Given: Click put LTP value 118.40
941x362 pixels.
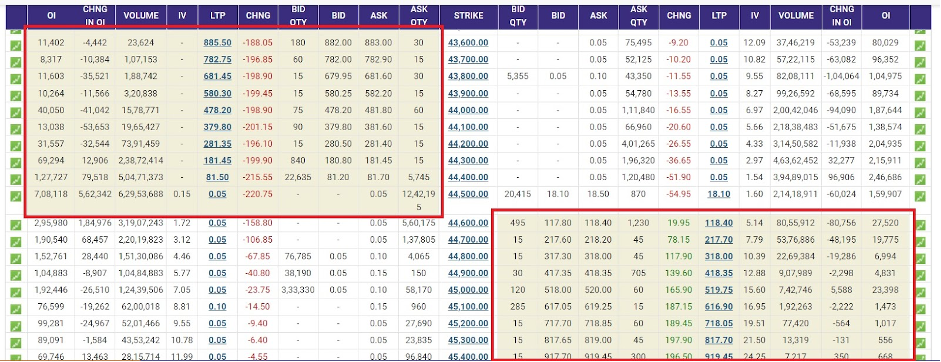Looking at the screenshot, I should pyautogui.click(x=719, y=223).
